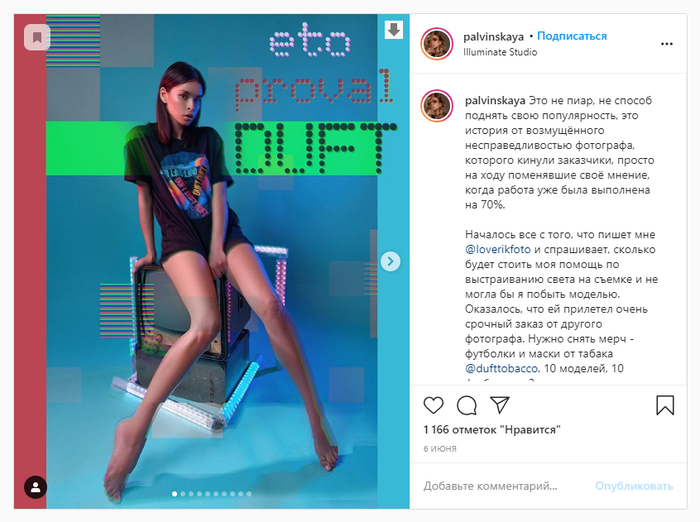700x522 pixels.
Task: Open the @dufttobacco mention link
Action: [501, 368]
